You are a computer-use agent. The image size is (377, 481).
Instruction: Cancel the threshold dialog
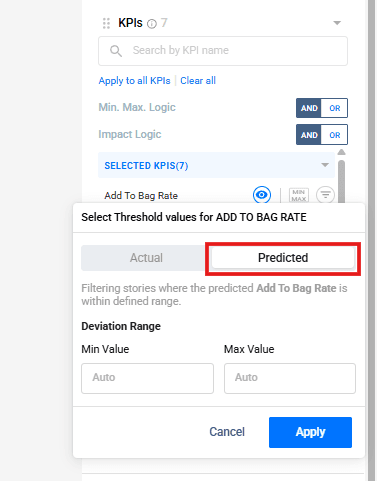(x=227, y=432)
